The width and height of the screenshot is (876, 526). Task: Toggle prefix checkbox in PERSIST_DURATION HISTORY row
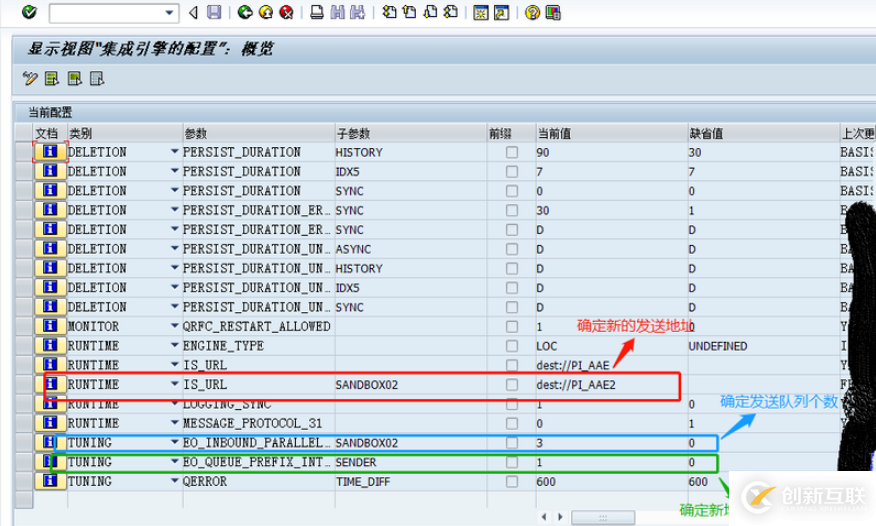click(x=512, y=152)
